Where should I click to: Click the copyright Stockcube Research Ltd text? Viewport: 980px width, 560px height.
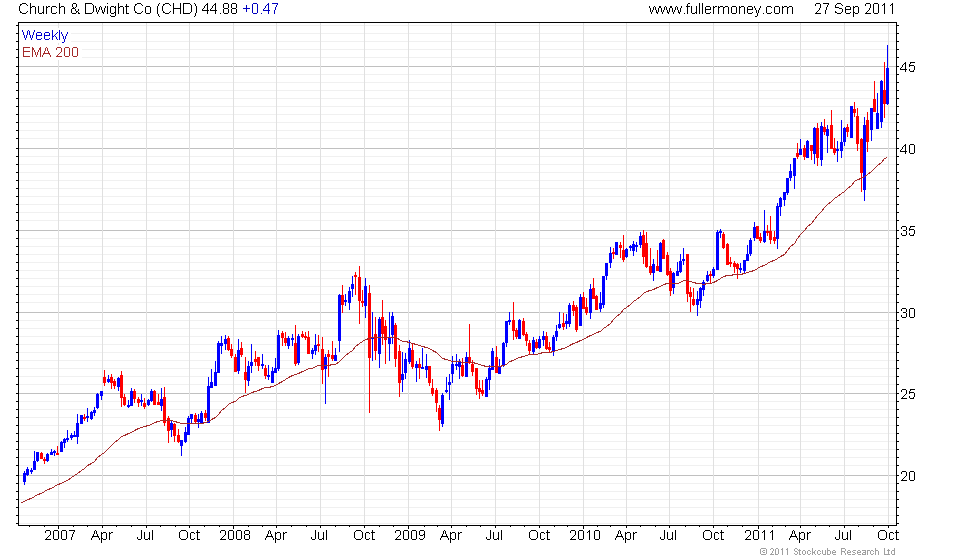click(x=828, y=552)
